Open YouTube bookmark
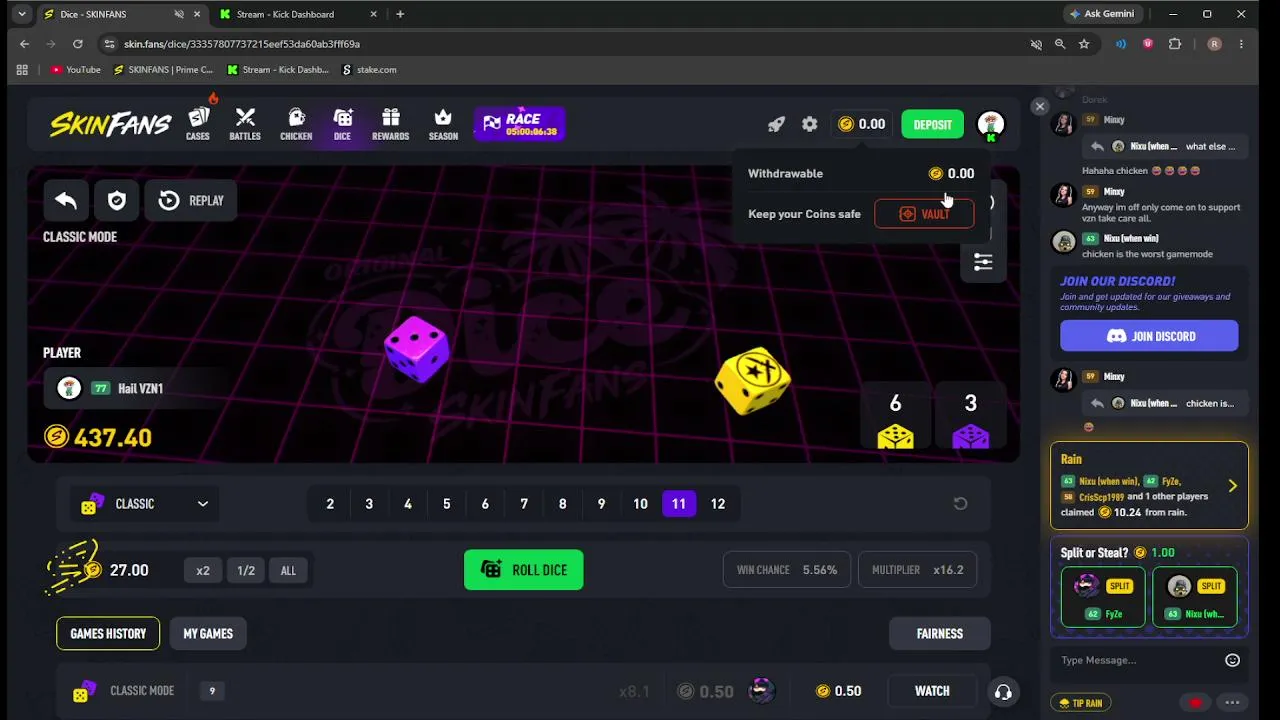 click(x=75, y=70)
